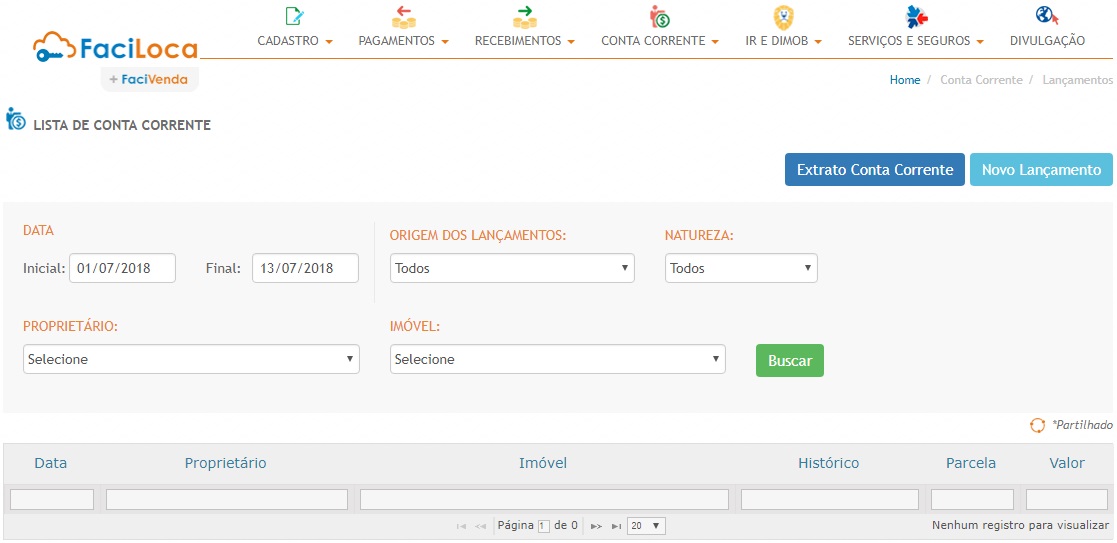The image size is (1117, 543).
Task: Open the Serviços e Seguros menu
Action: tap(915, 41)
